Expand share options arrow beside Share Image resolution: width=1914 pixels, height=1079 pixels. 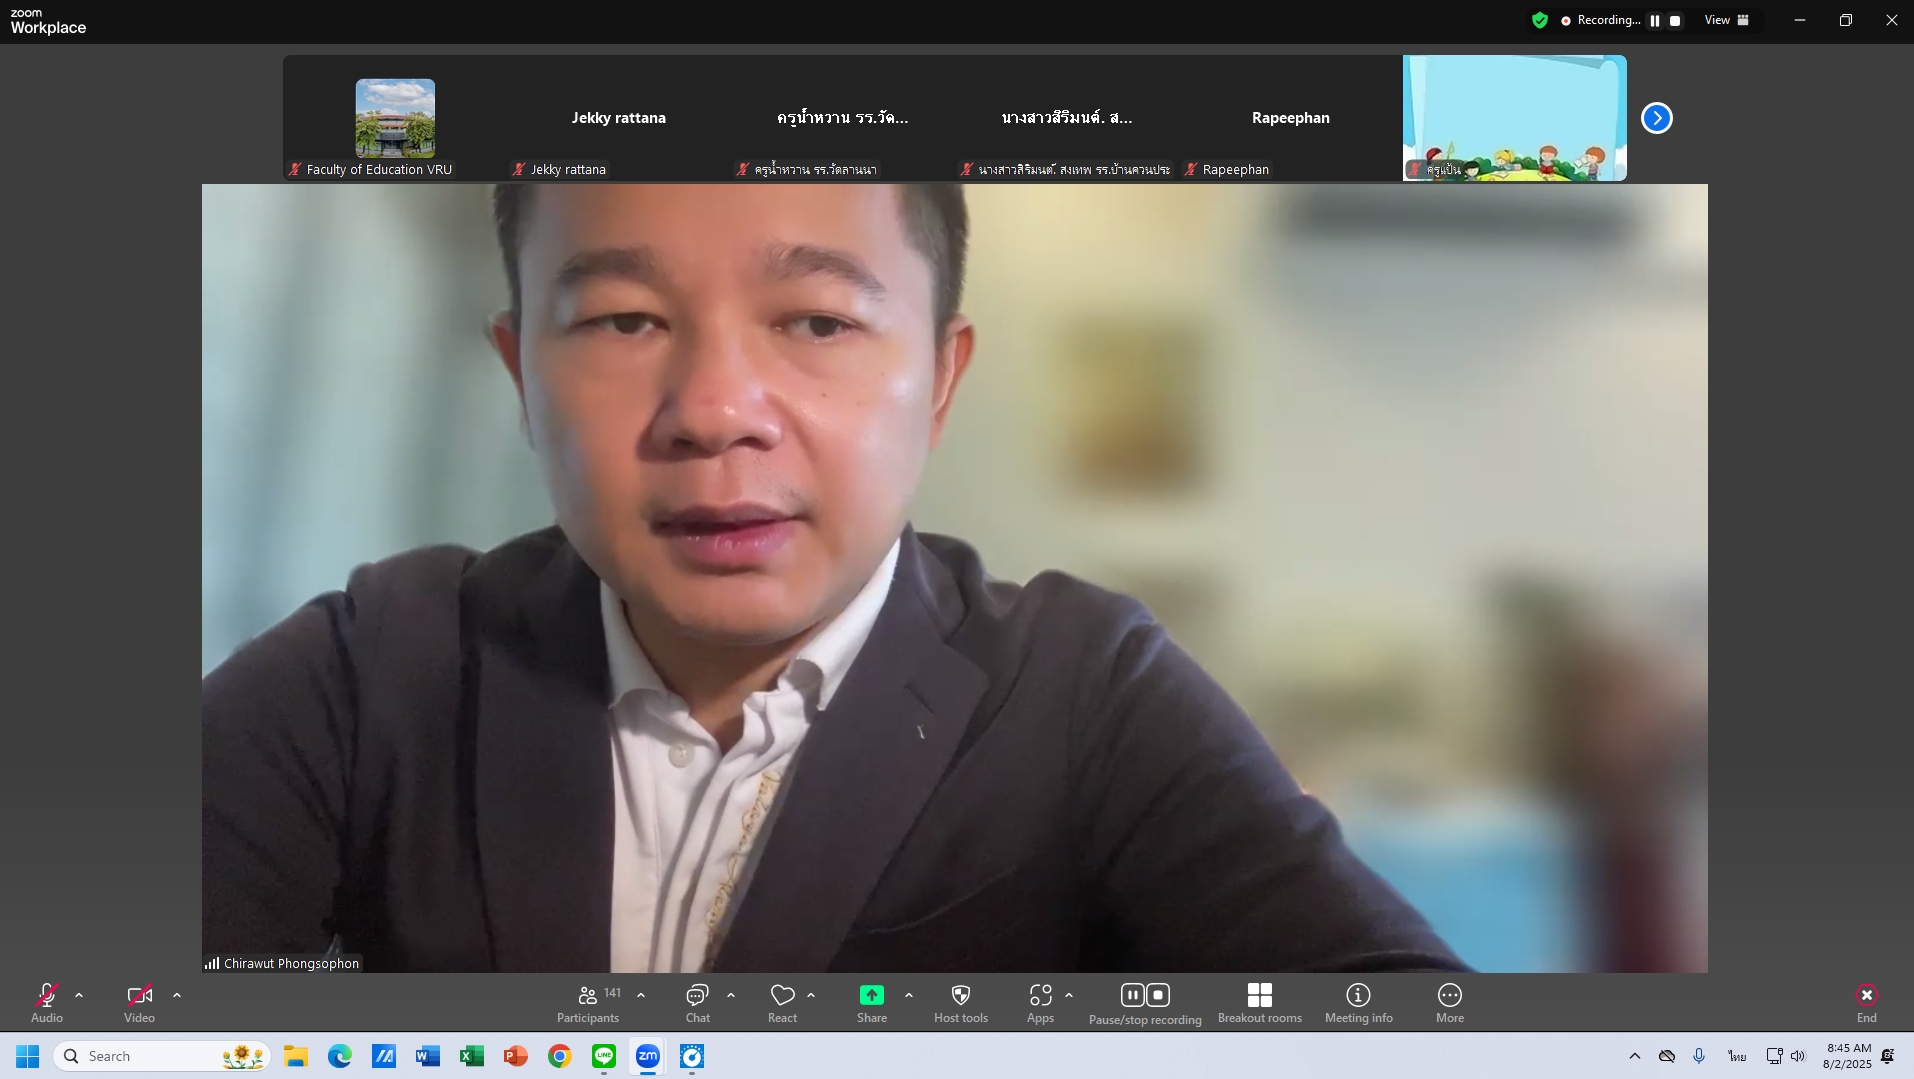[x=909, y=996]
